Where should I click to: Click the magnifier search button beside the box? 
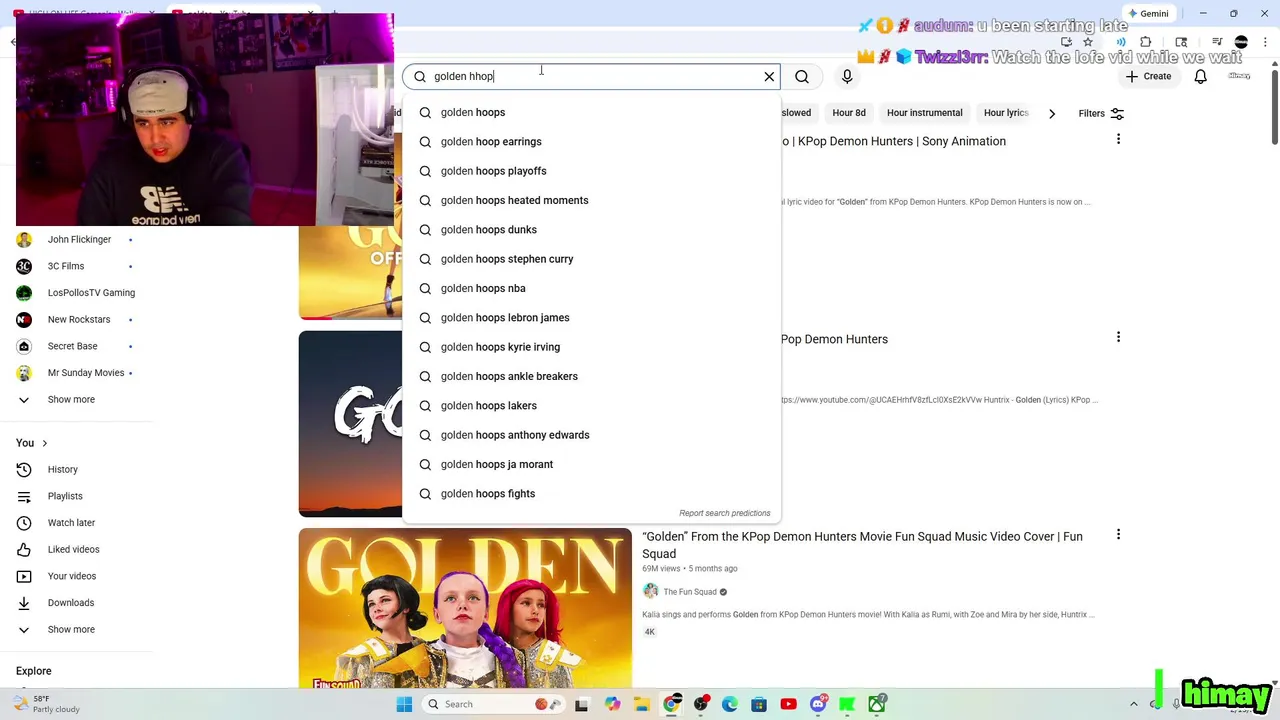click(802, 76)
